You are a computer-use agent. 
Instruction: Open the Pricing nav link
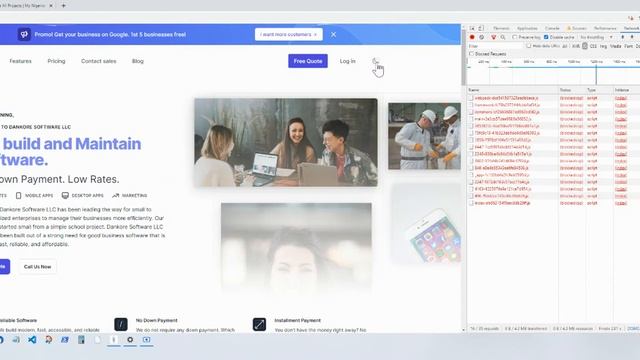56,61
